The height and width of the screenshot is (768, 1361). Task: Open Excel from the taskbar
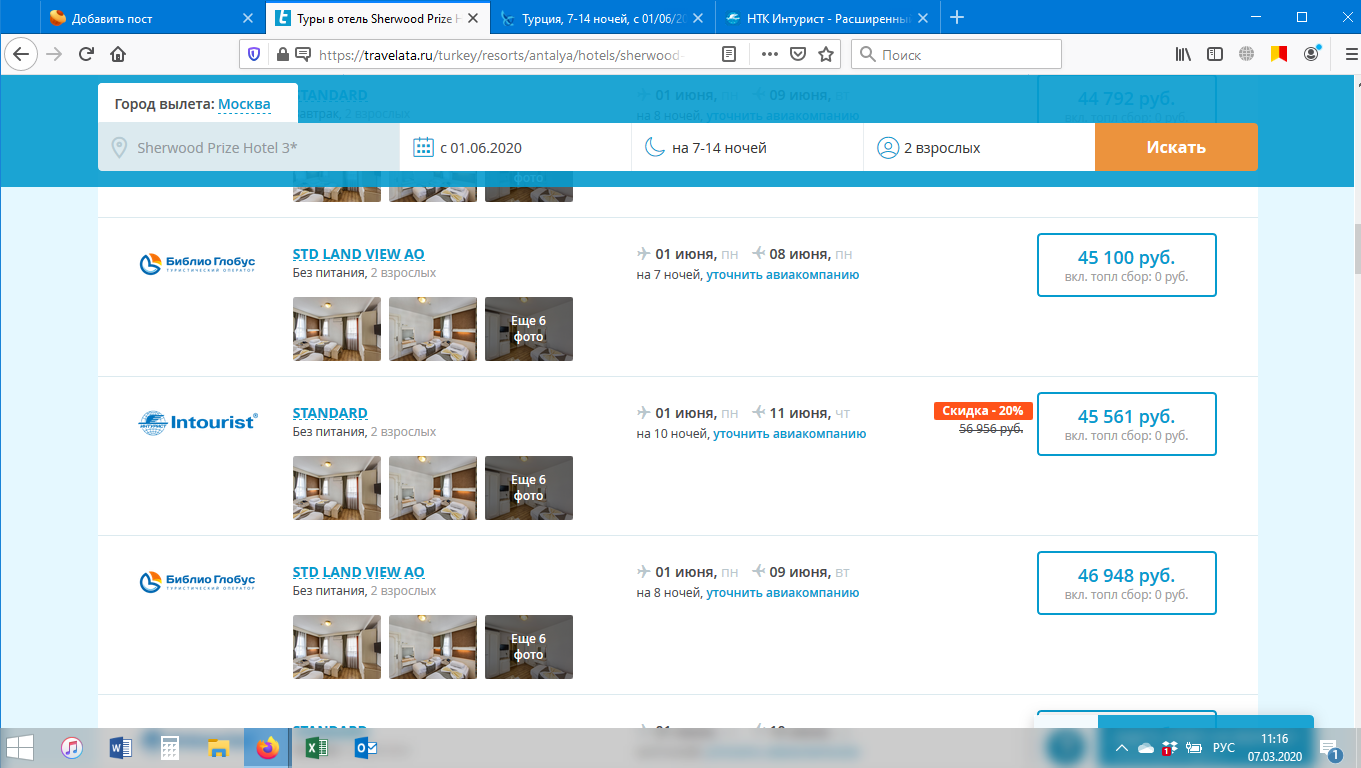316,747
